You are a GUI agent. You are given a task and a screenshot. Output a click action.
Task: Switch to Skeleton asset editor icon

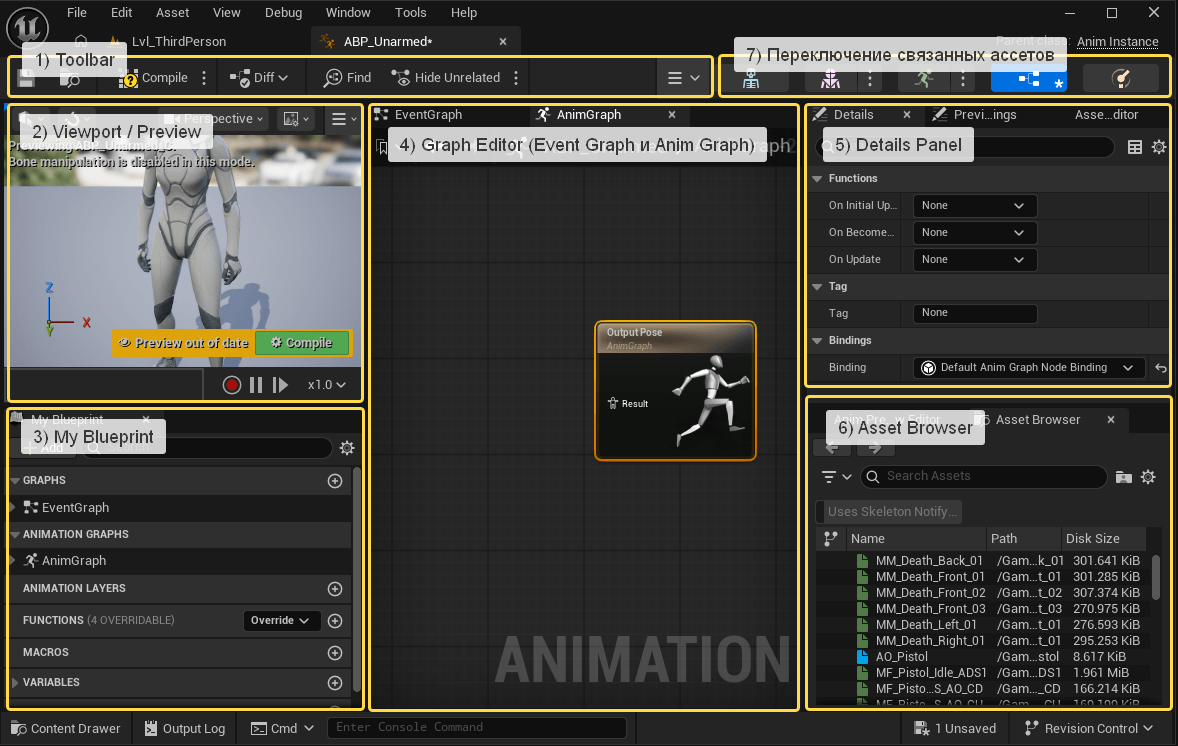point(751,79)
